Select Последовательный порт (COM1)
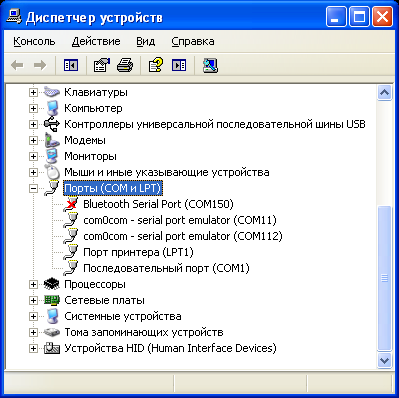This screenshot has height=398, width=399. 166,268
